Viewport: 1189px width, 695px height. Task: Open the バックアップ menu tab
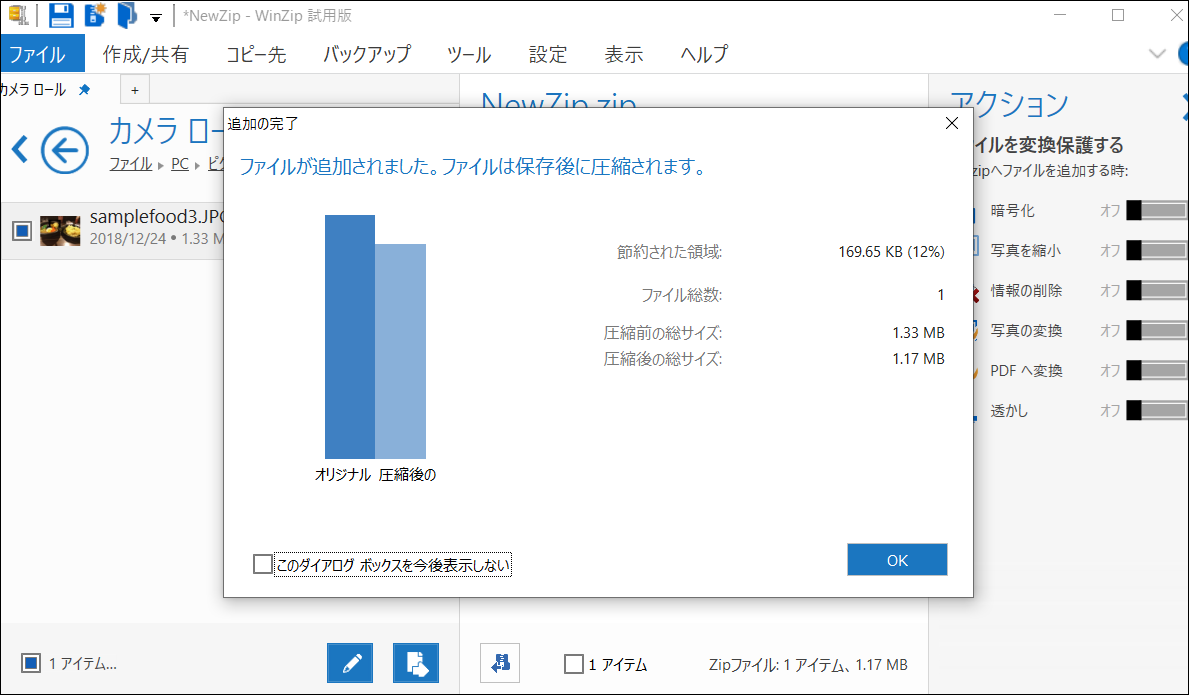click(x=365, y=55)
